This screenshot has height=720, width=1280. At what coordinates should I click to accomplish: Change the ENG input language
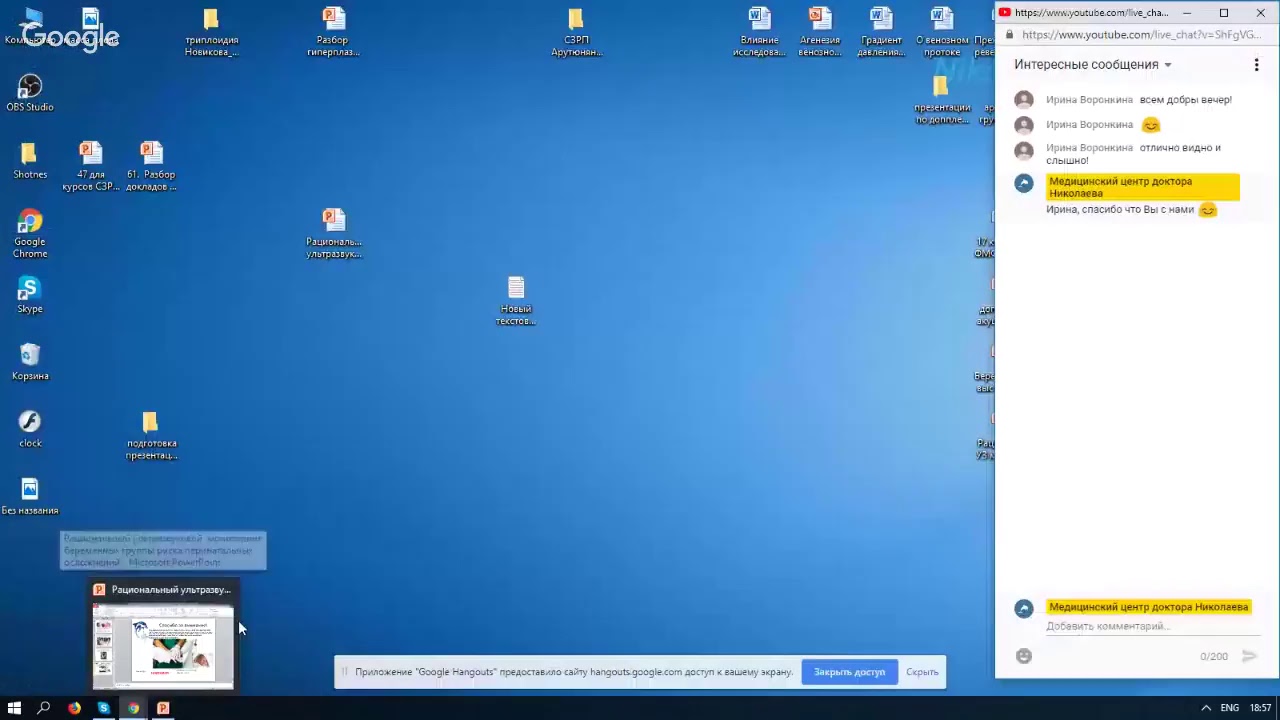(1229, 708)
